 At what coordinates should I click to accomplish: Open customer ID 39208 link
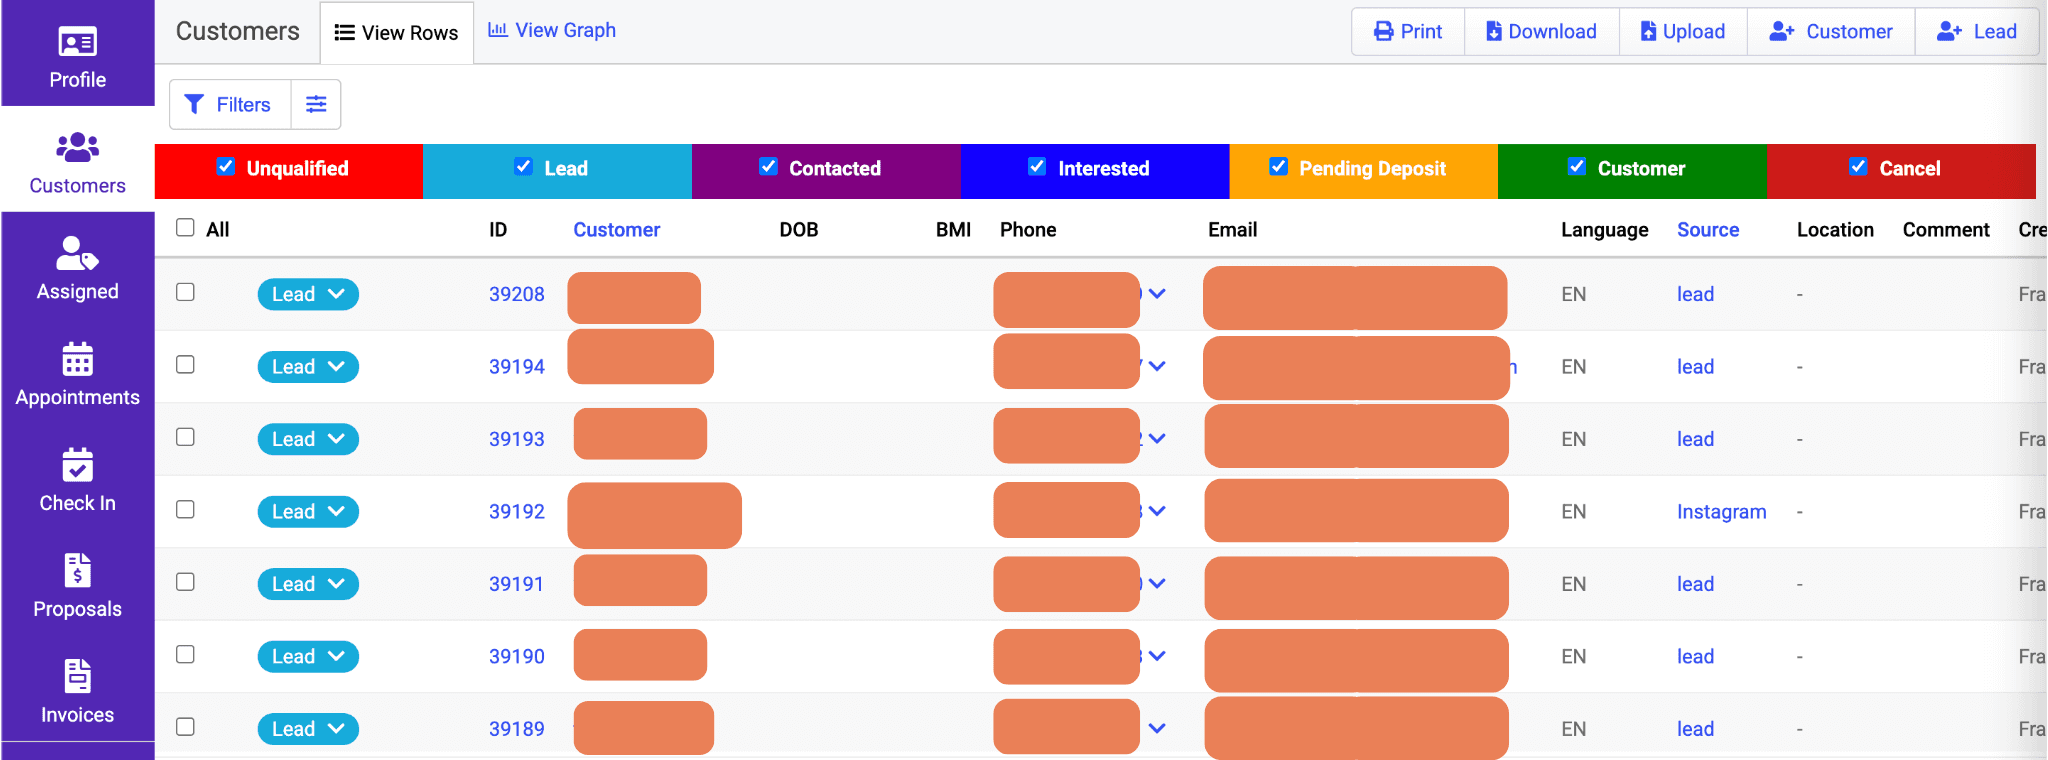[x=517, y=294]
